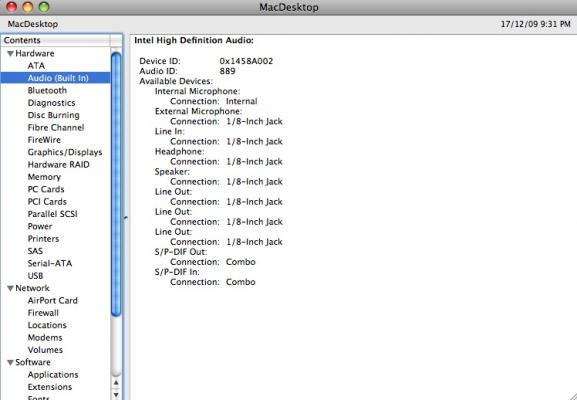Click the Audio ID value 889
This screenshot has width=577, height=400.
[227, 71]
